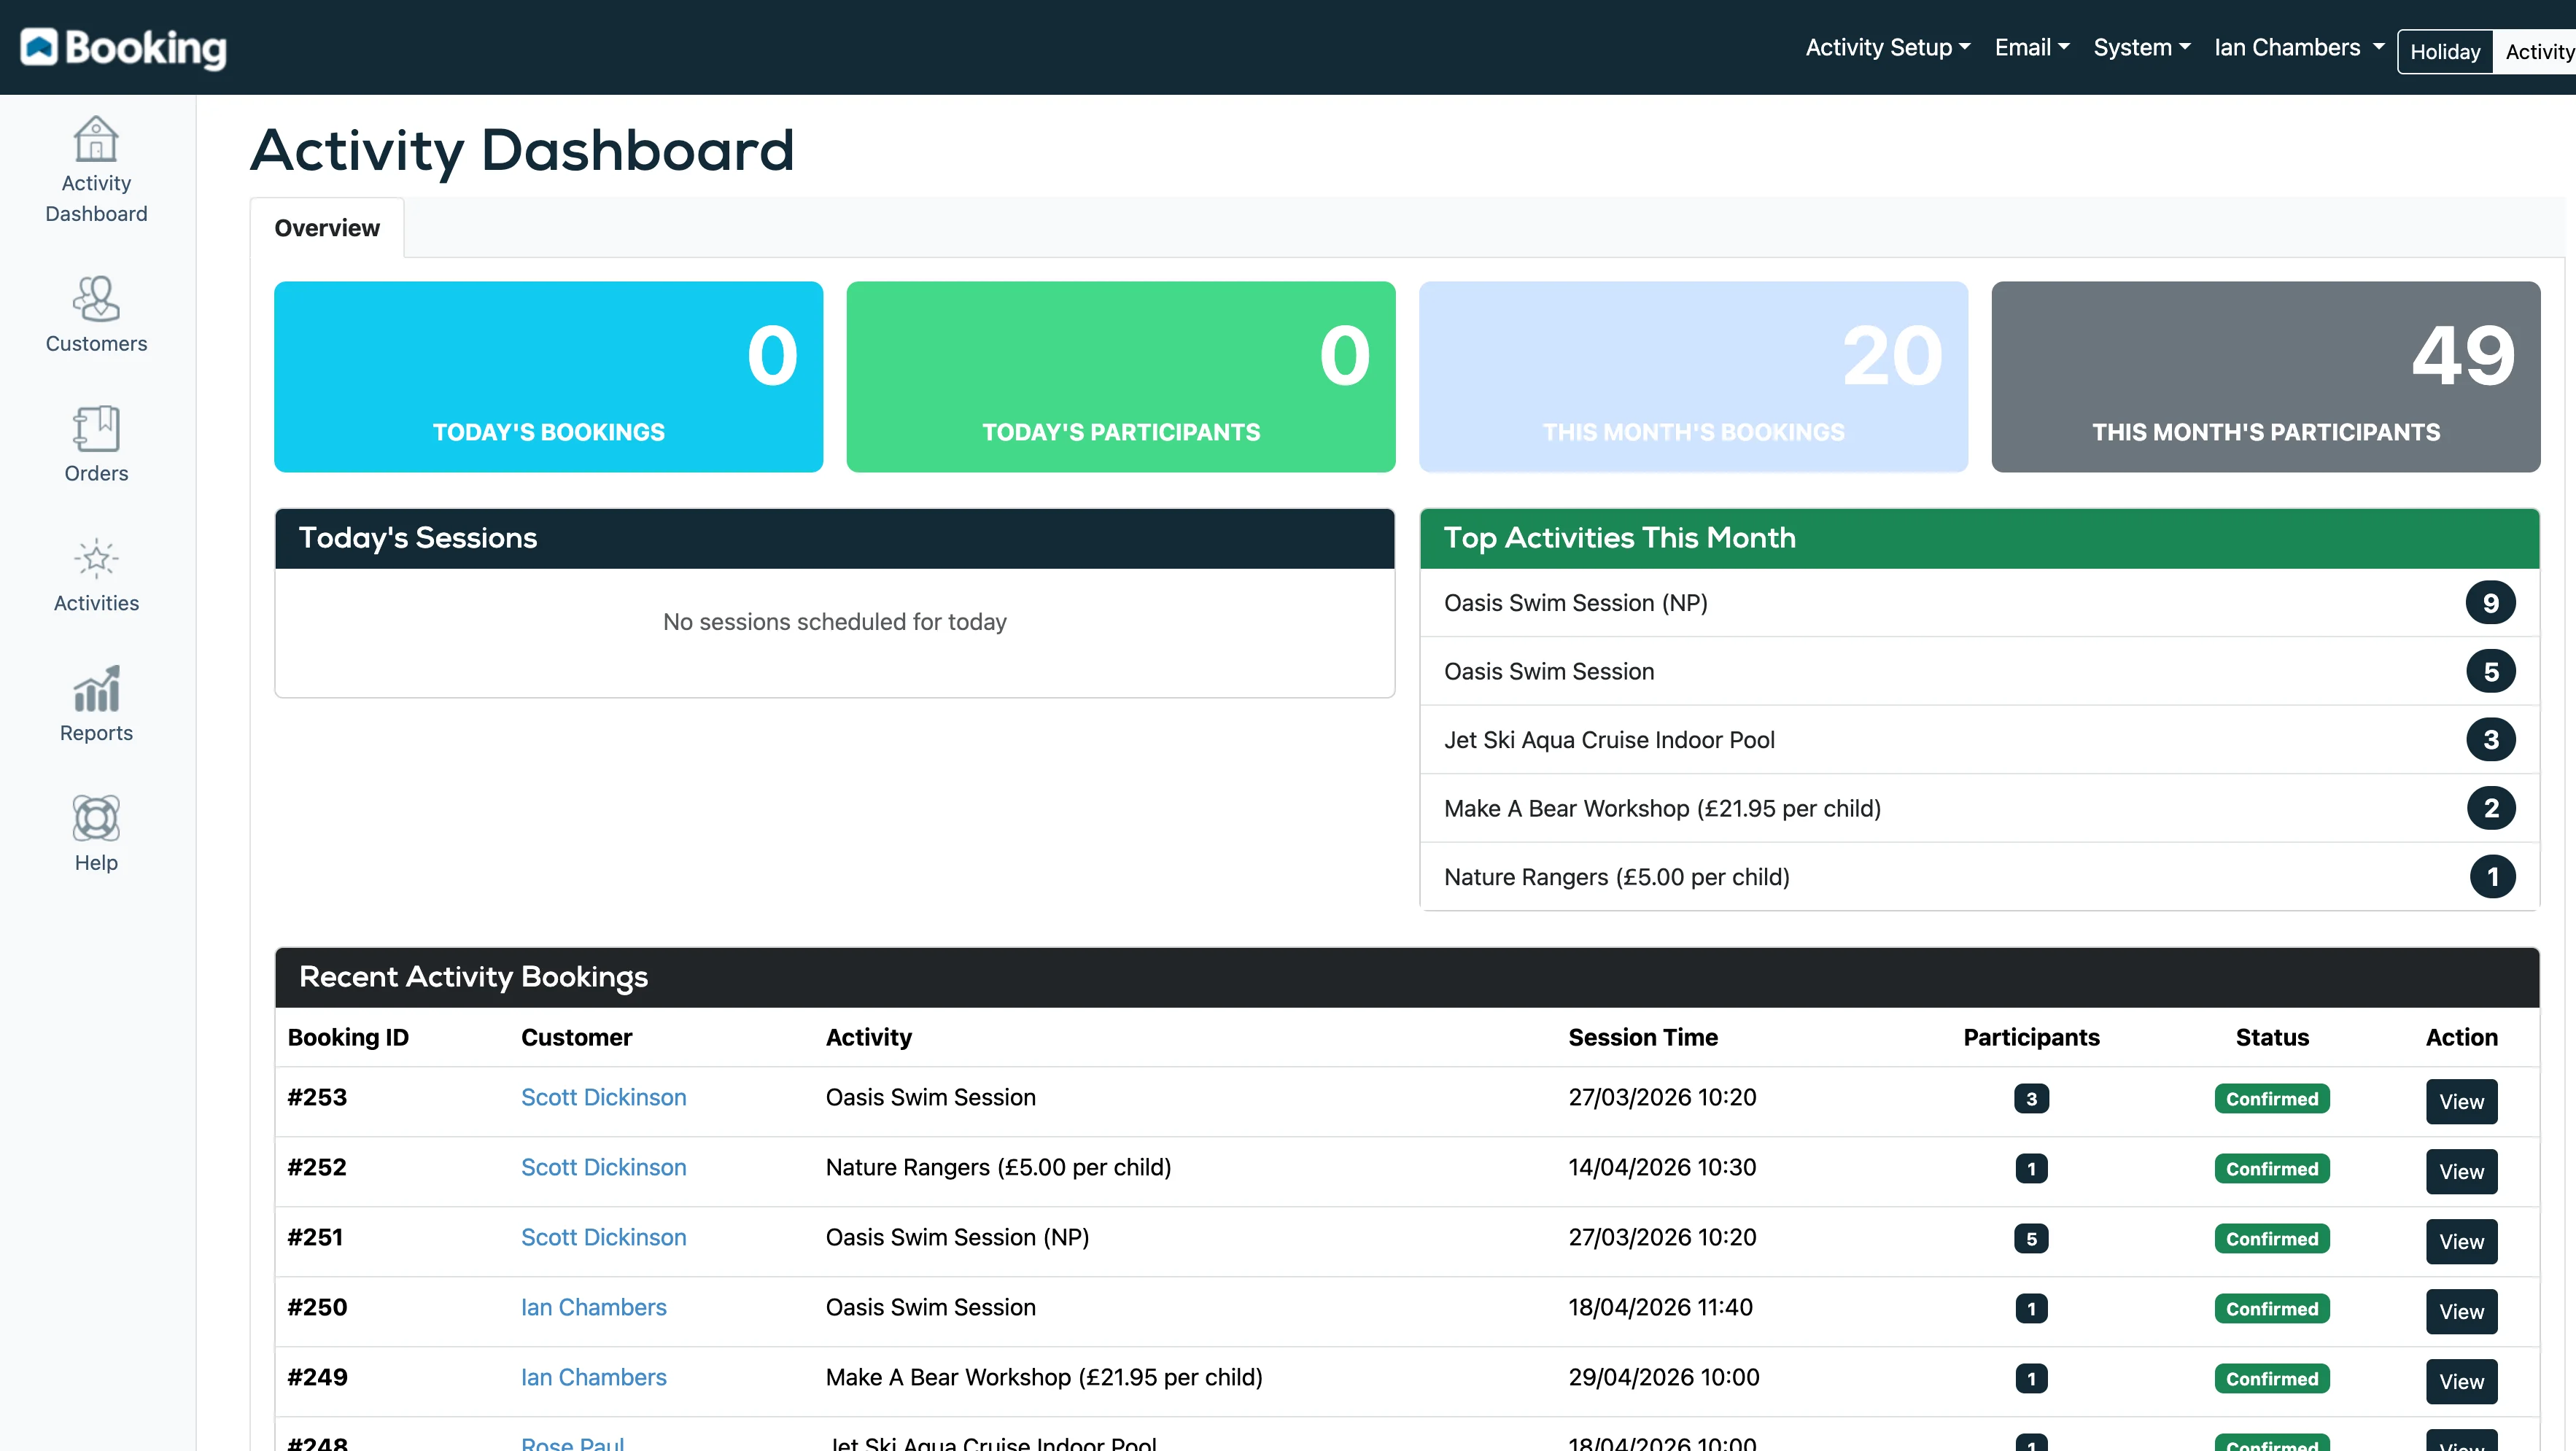
Task: Open Ian Chambers link for booking #250
Action: pyautogui.click(x=593, y=1307)
